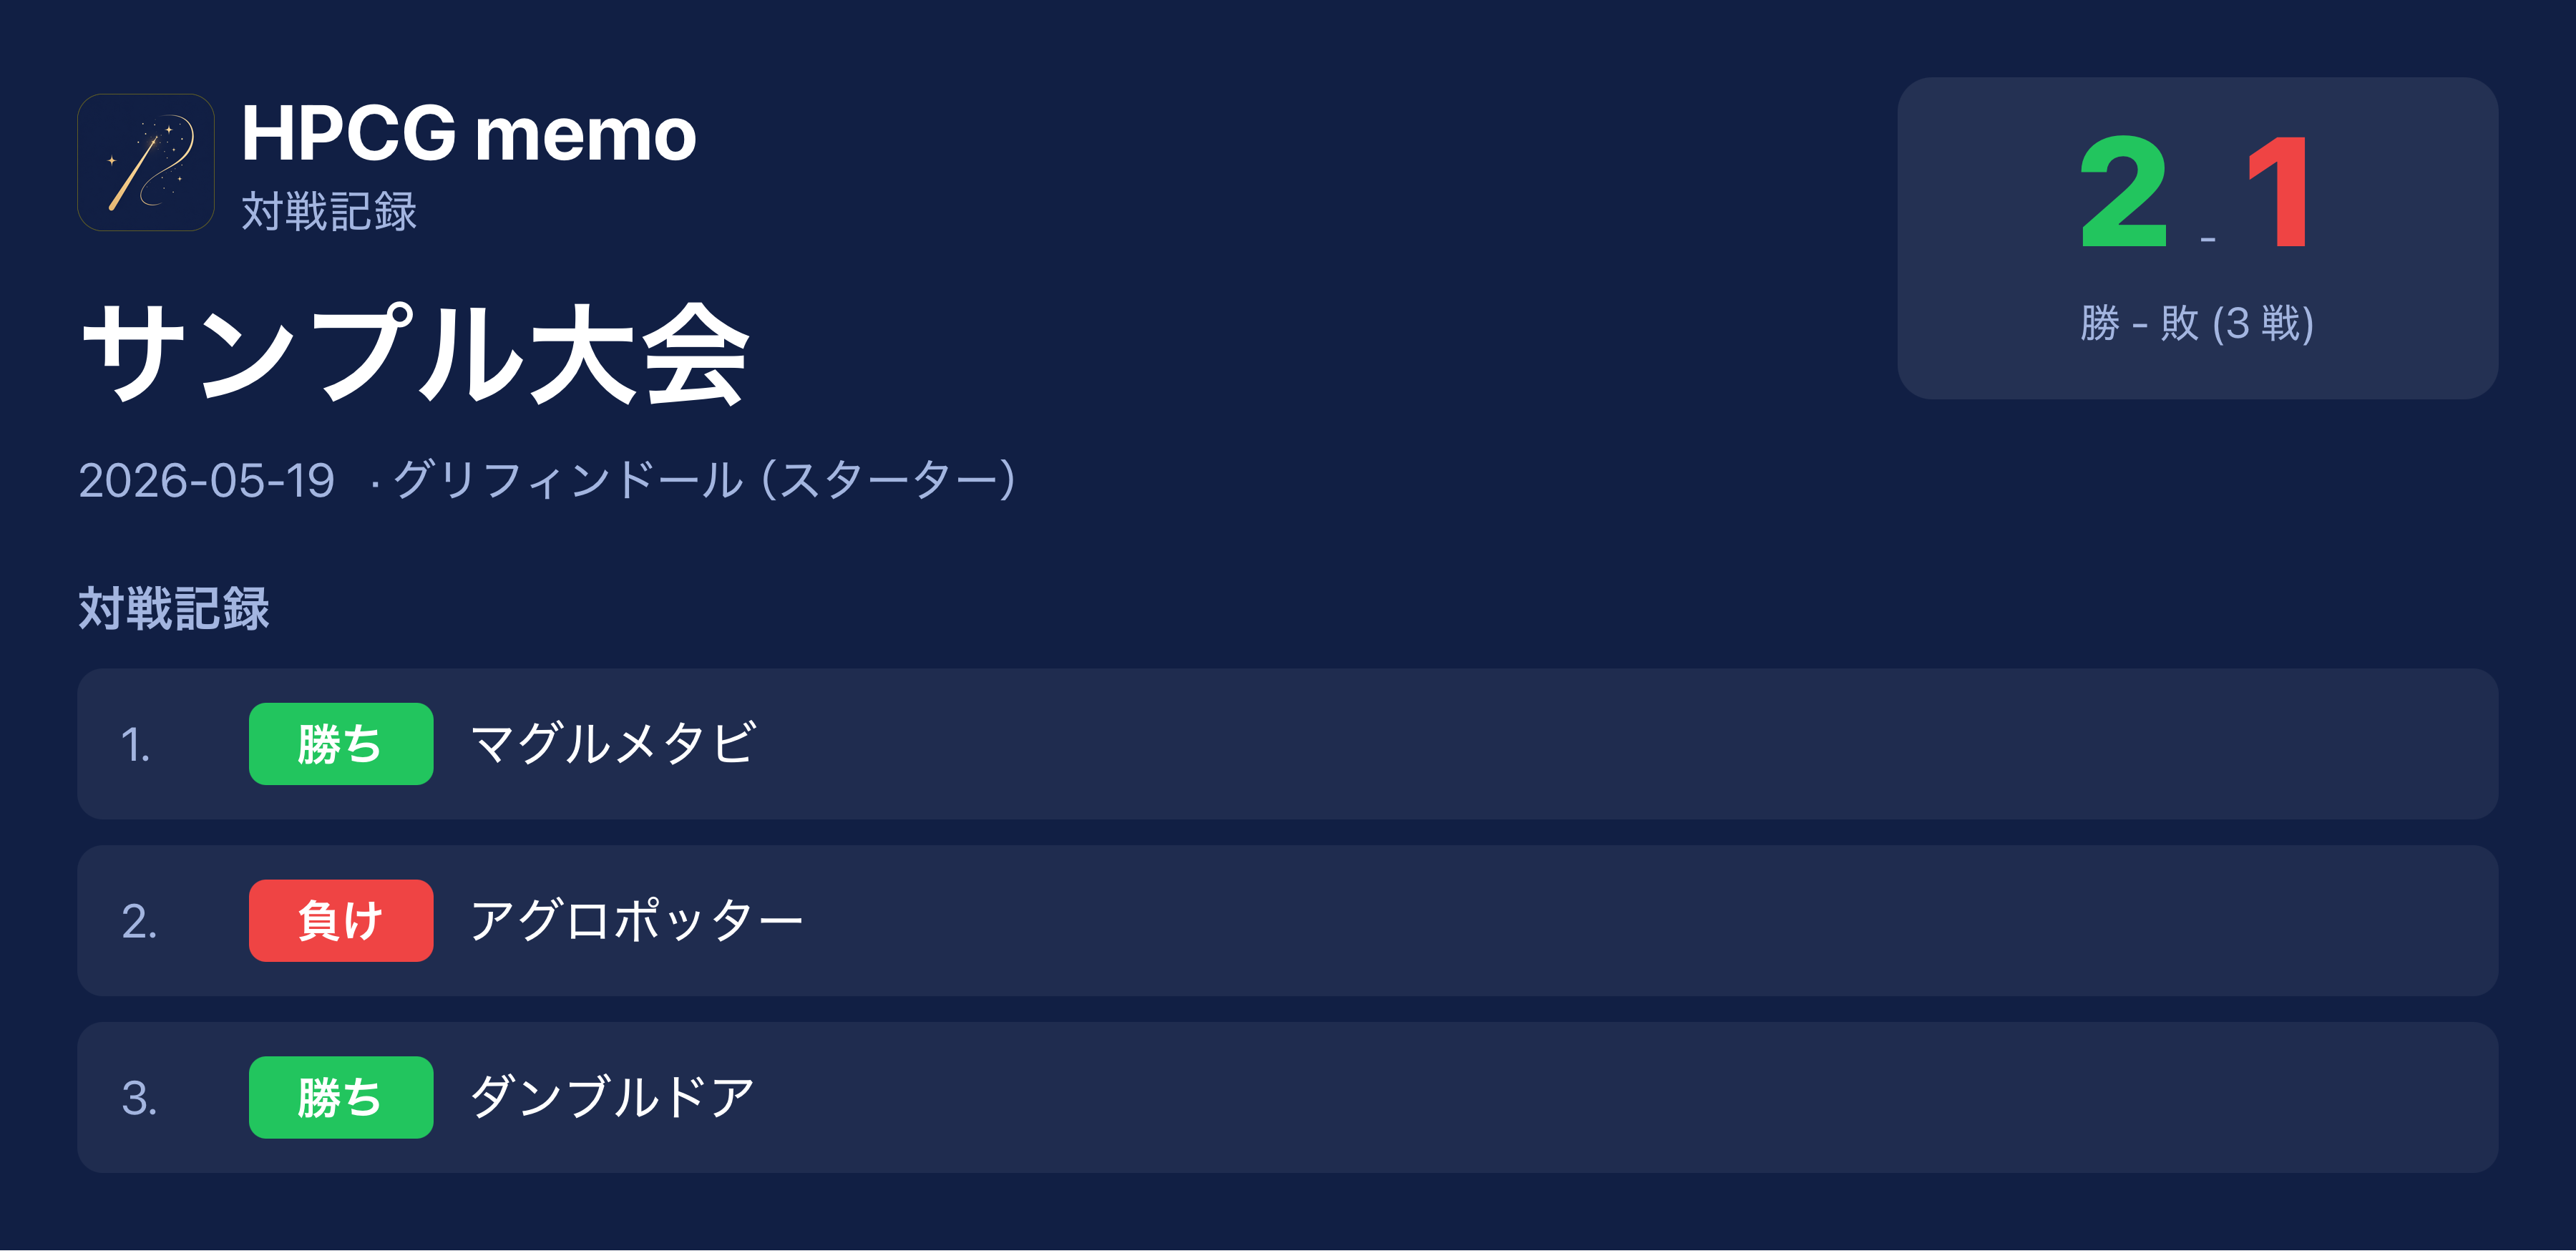The height and width of the screenshot is (1251, 2576).
Task: Click the 対戦記録 section heading
Action: (174, 609)
